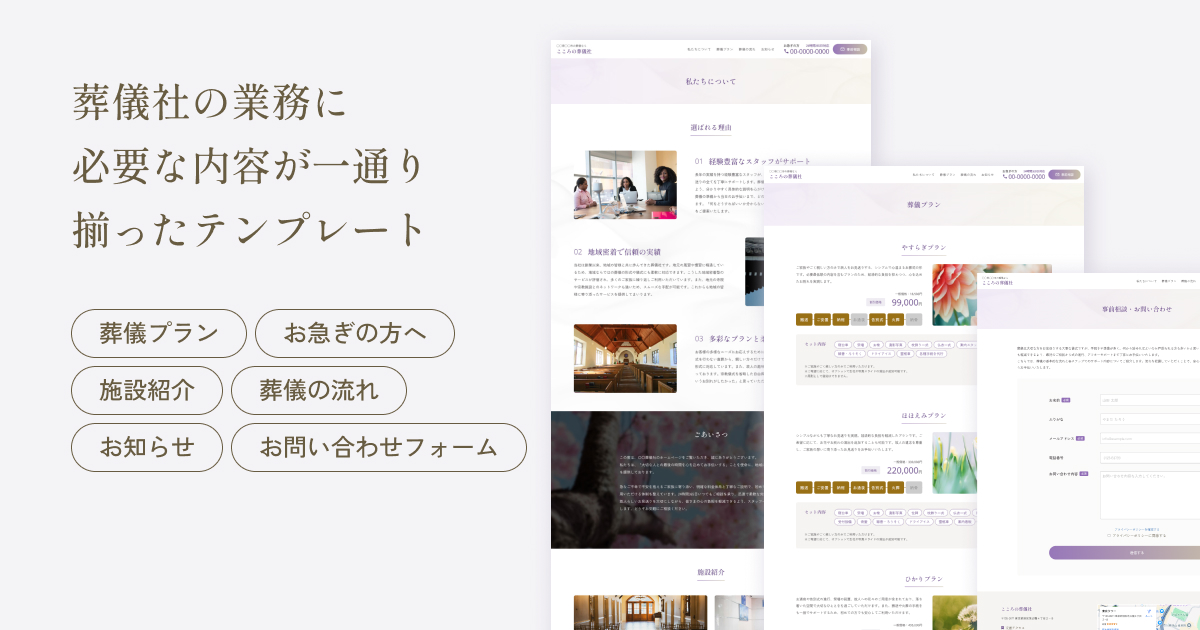Click the 事前相談 button on the 葬儀プラン page header
The width and height of the screenshot is (1200, 630).
[x=1064, y=174]
